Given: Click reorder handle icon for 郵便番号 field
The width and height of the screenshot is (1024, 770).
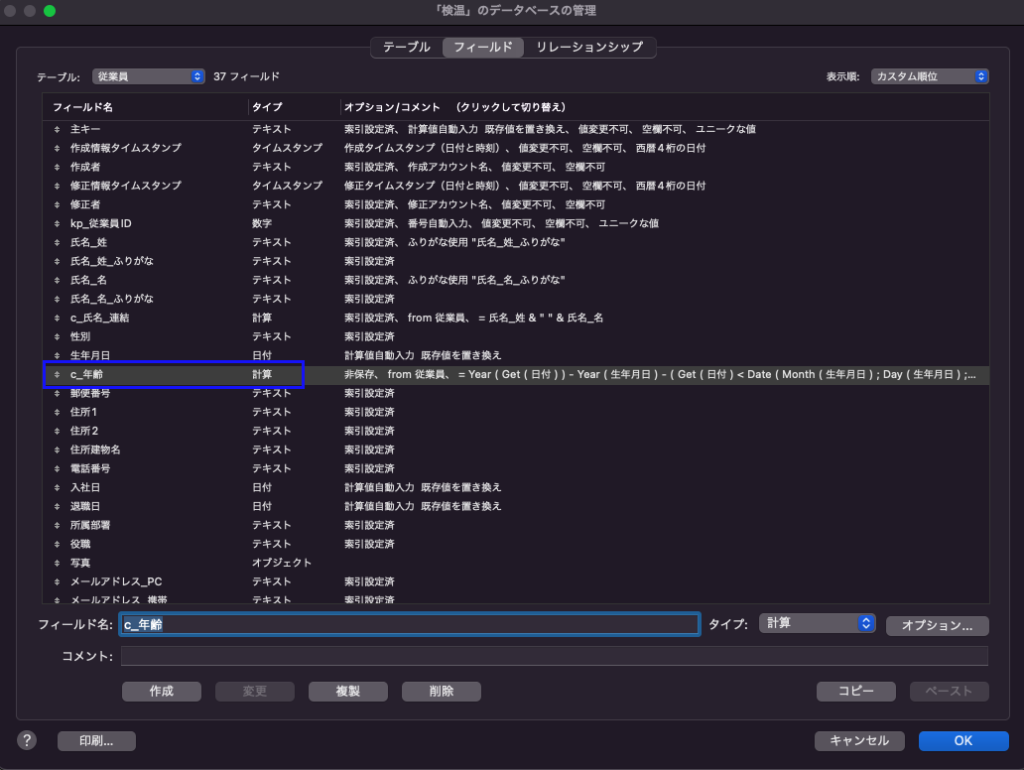Looking at the screenshot, I should tap(57, 393).
